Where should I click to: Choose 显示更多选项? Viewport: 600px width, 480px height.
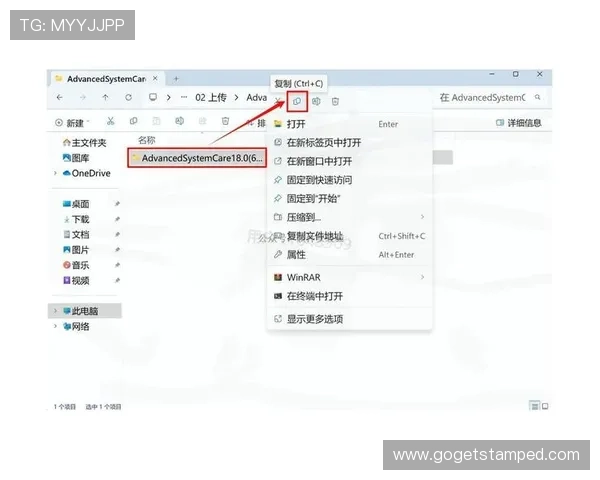350,319
